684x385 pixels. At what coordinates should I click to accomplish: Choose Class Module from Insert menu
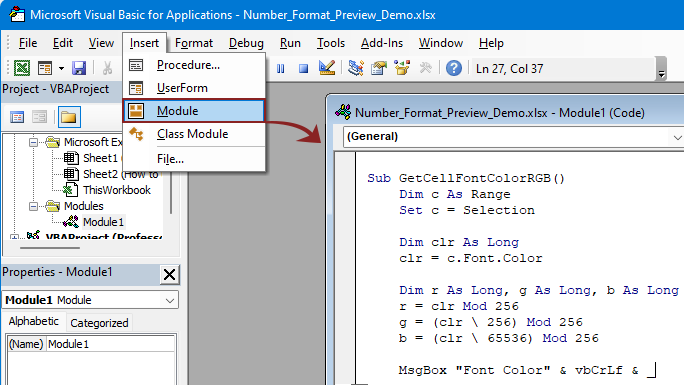(194, 134)
